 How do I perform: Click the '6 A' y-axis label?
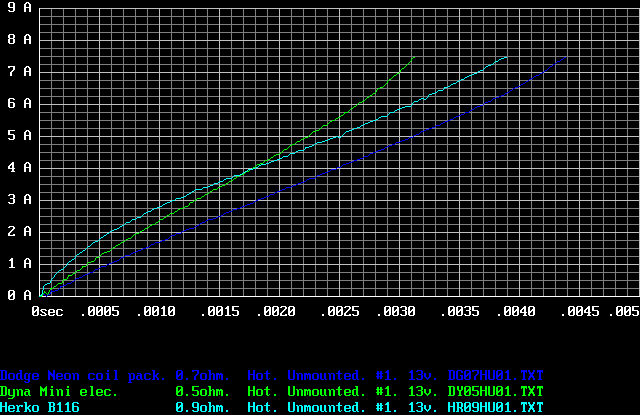(x=19, y=103)
